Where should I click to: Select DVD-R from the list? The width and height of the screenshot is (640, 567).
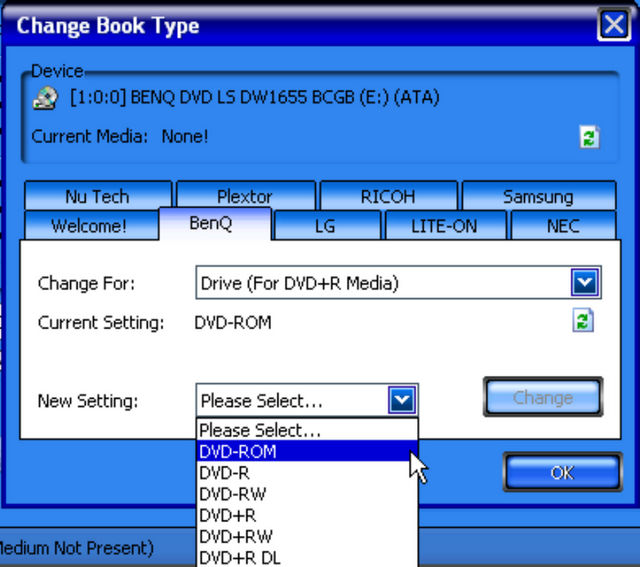[307, 472]
